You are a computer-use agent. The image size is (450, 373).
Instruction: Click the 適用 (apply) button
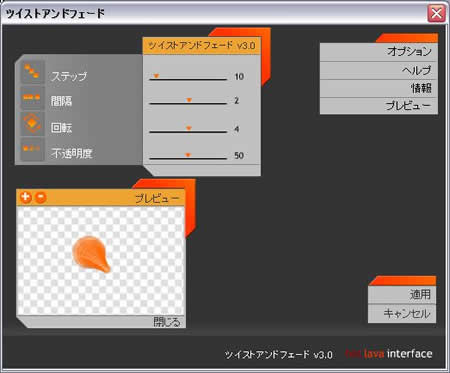tap(402, 295)
